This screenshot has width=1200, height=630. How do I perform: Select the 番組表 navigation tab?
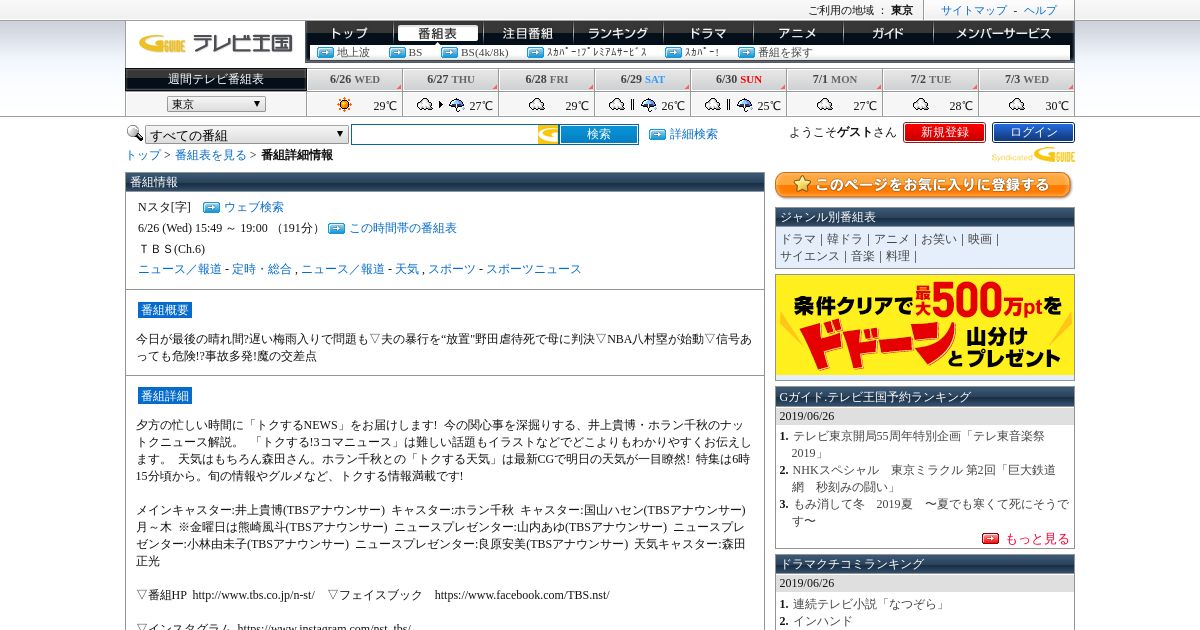[x=437, y=33]
